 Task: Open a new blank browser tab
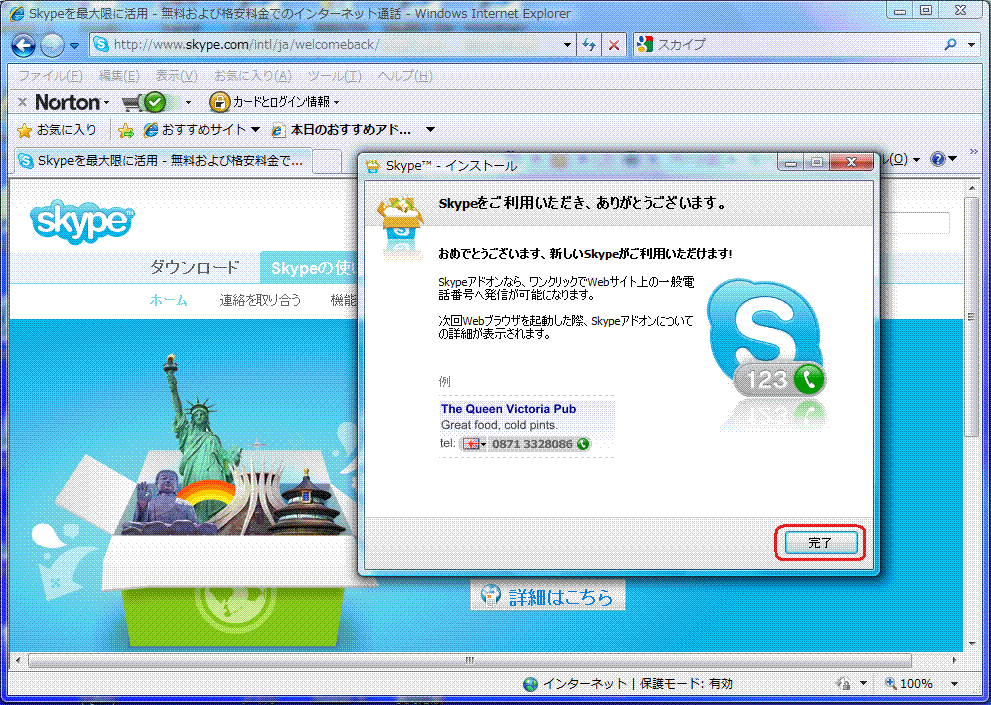[327, 161]
